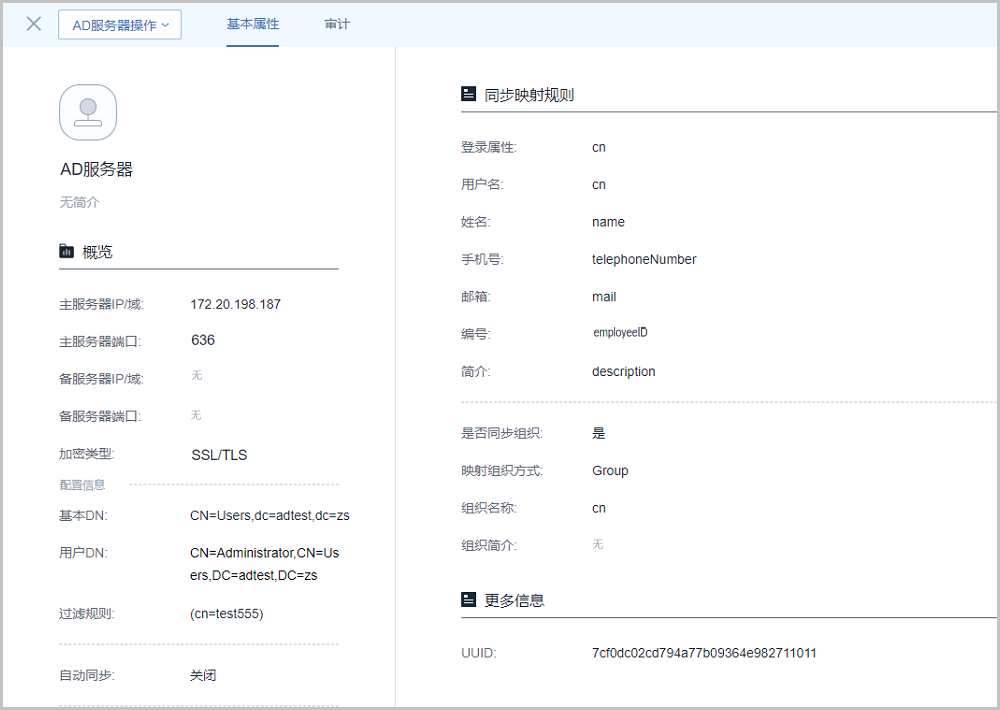Click the base DN value CN=Users,dc=adtest,dc=zs
1000x710 pixels.
pyautogui.click(x=269, y=516)
